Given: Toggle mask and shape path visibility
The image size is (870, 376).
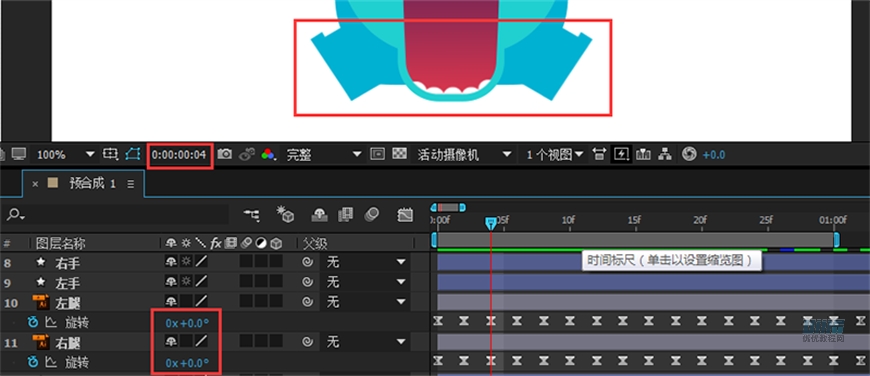Looking at the screenshot, I should pyautogui.click(x=133, y=154).
